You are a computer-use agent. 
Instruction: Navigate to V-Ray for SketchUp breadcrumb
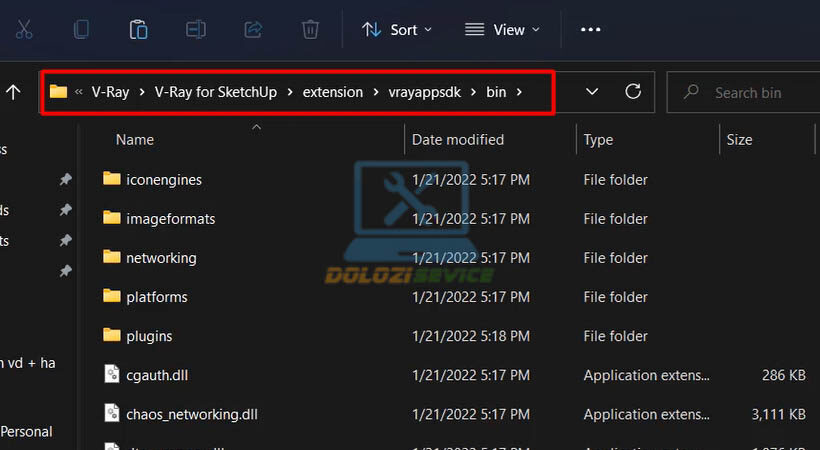[x=215, y=92]
